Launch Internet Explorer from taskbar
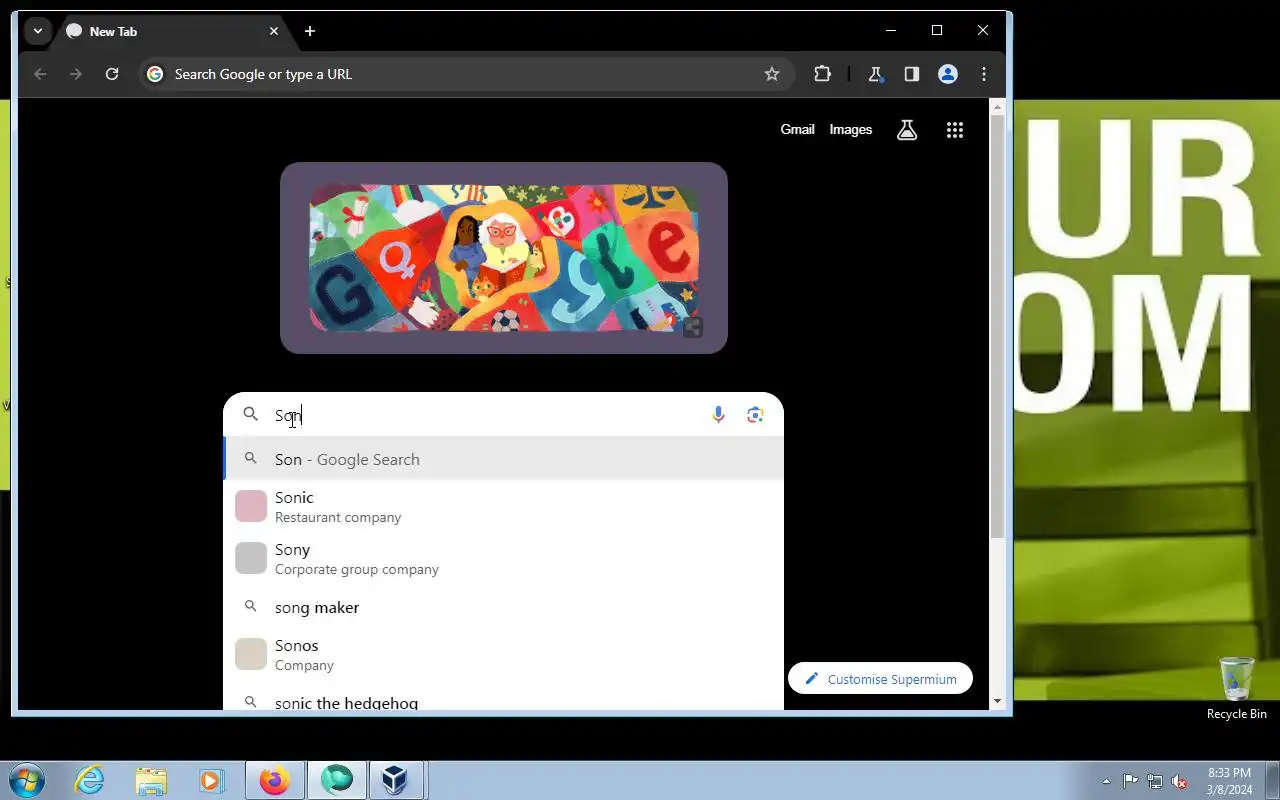This screenshot has width=1280, height=800. pyautogui.click(x=90, y=780)
